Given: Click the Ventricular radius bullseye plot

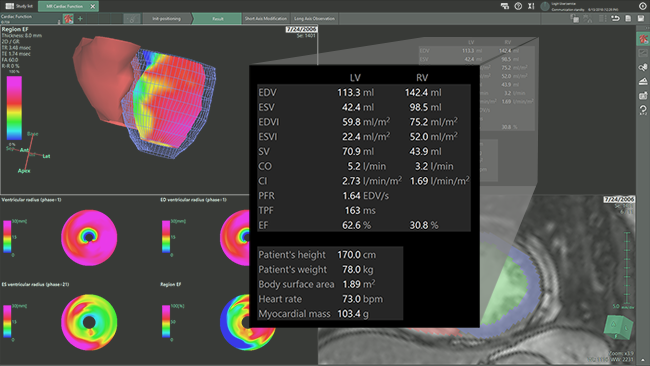Looking at the screenshot, I should 89,237.
